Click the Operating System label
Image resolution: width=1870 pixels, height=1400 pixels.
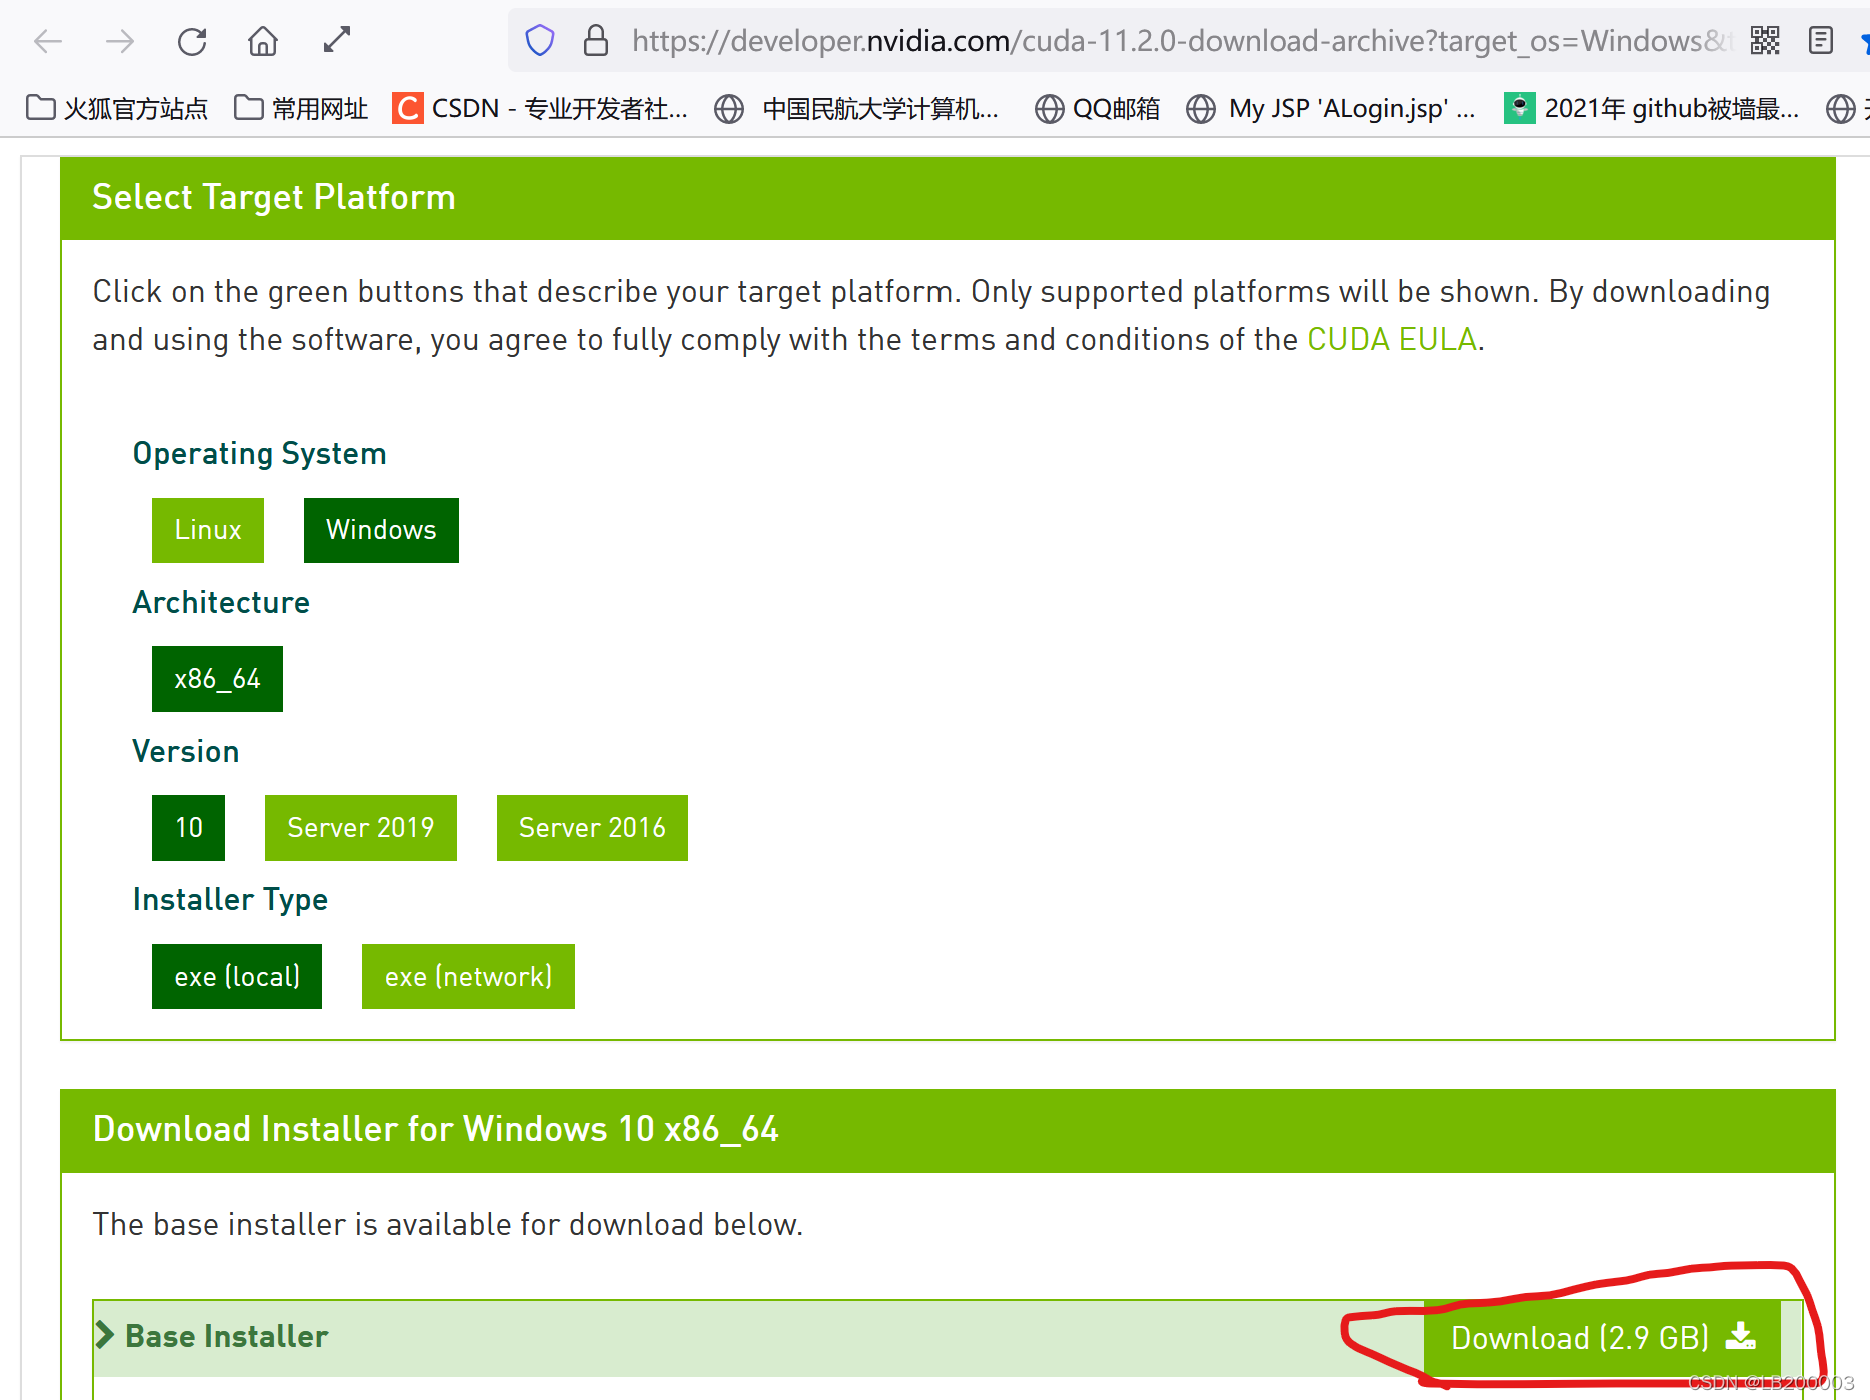(x=259, y=454)
